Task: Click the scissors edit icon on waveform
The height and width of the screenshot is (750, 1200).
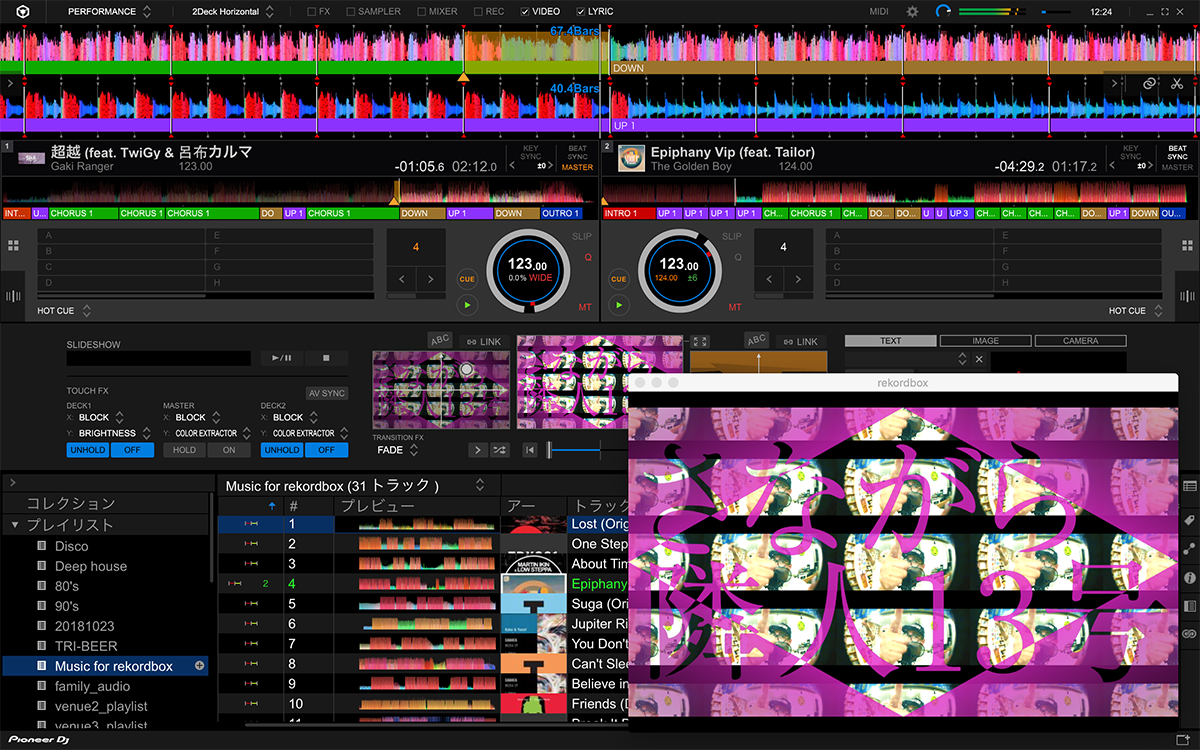Action: pyautogui.click(x=1177, y=84)
